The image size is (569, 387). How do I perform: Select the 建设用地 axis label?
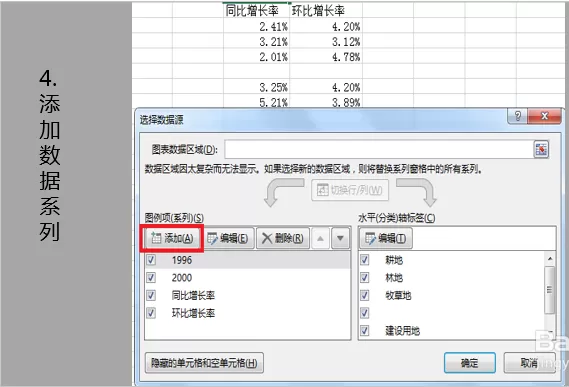(x=402, y=331)
